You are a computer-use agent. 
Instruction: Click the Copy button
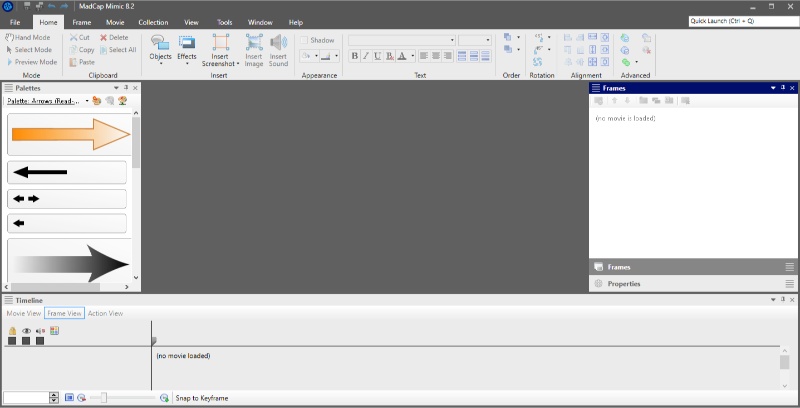pyautogui.click(x=82, y=49)
